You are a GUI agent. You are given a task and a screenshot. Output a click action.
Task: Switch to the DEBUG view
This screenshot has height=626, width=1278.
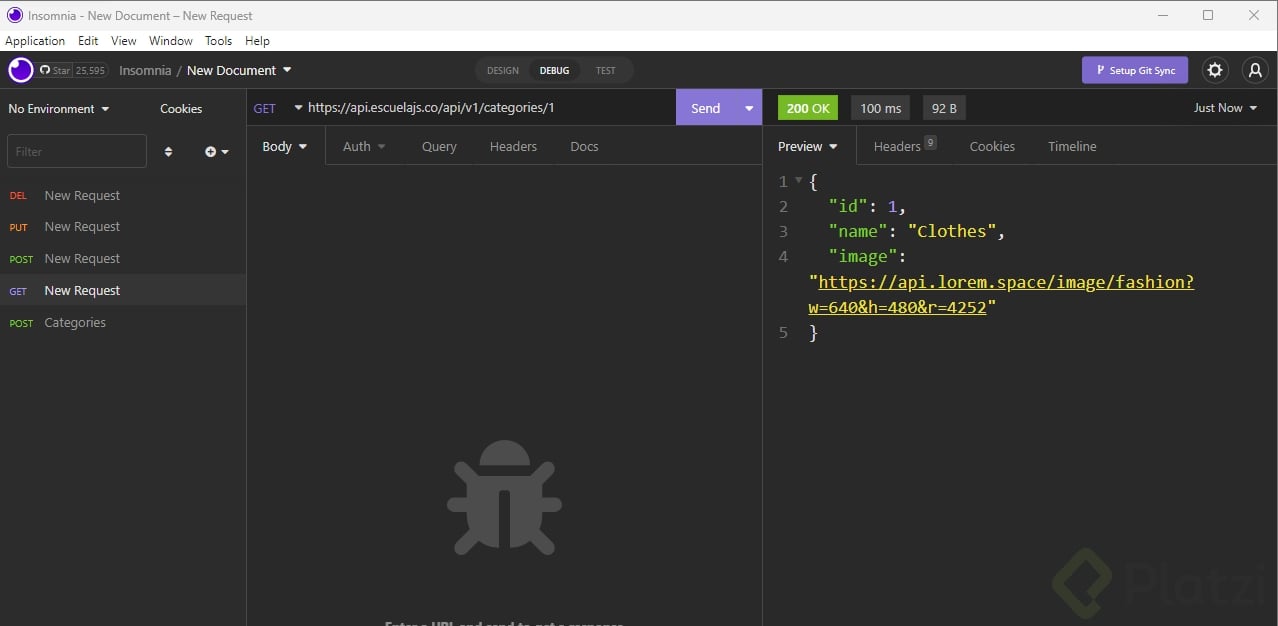click(x=554, y=70)
